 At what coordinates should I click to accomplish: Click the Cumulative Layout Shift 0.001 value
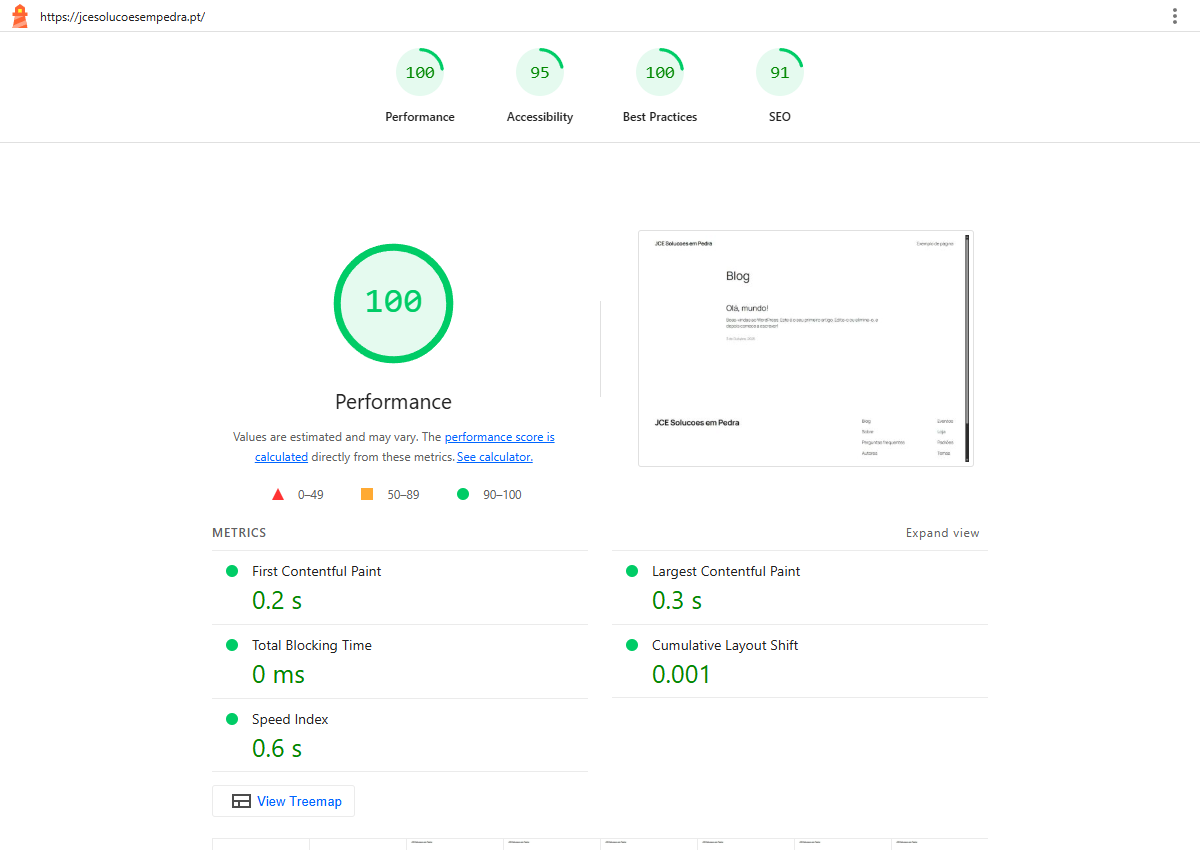click(681, 675)
